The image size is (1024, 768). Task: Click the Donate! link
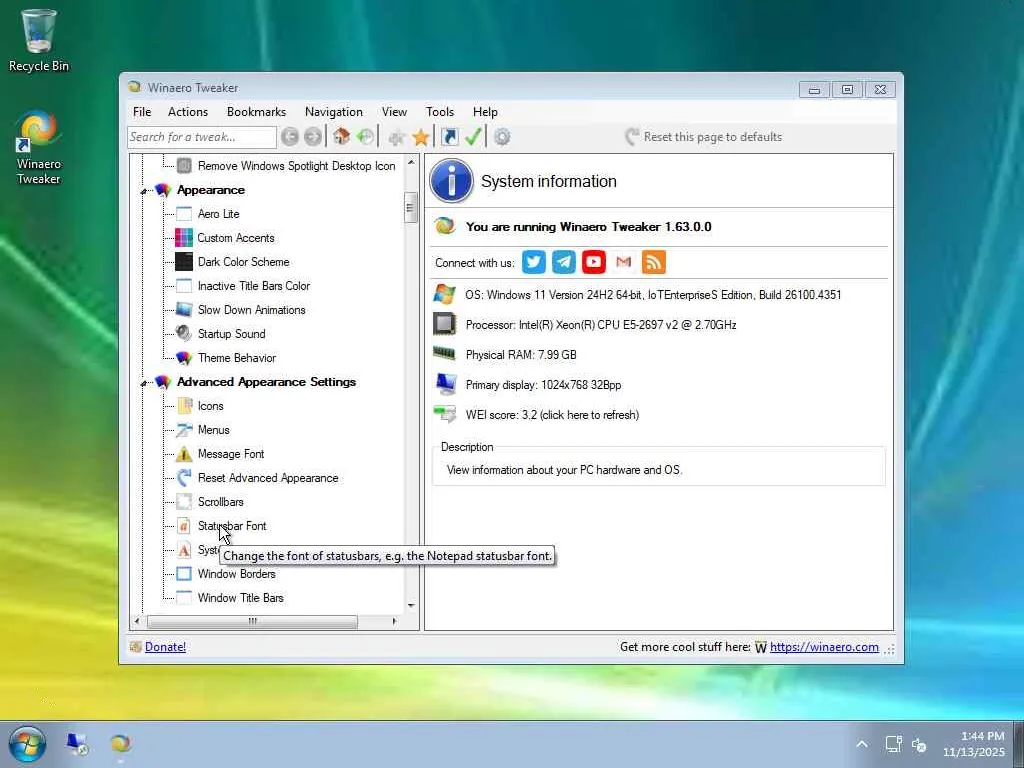click(165, 647)
